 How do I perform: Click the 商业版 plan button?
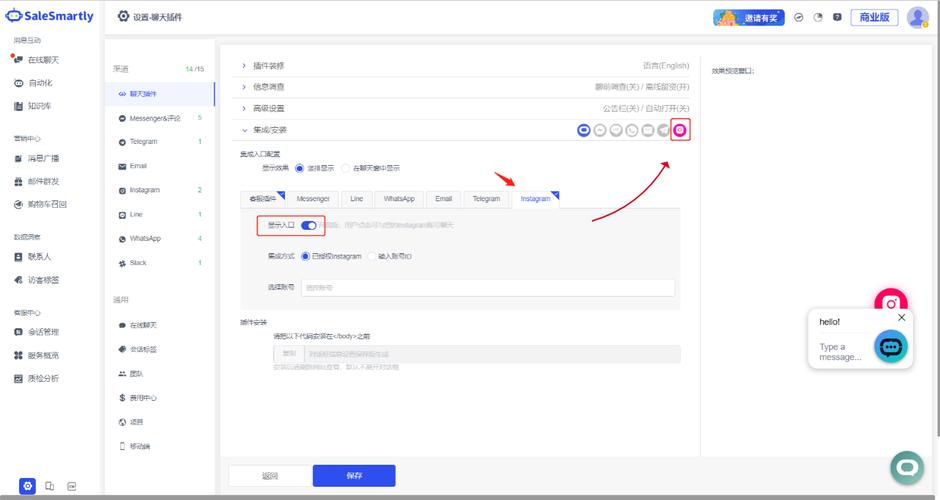[x=874, y=17]
